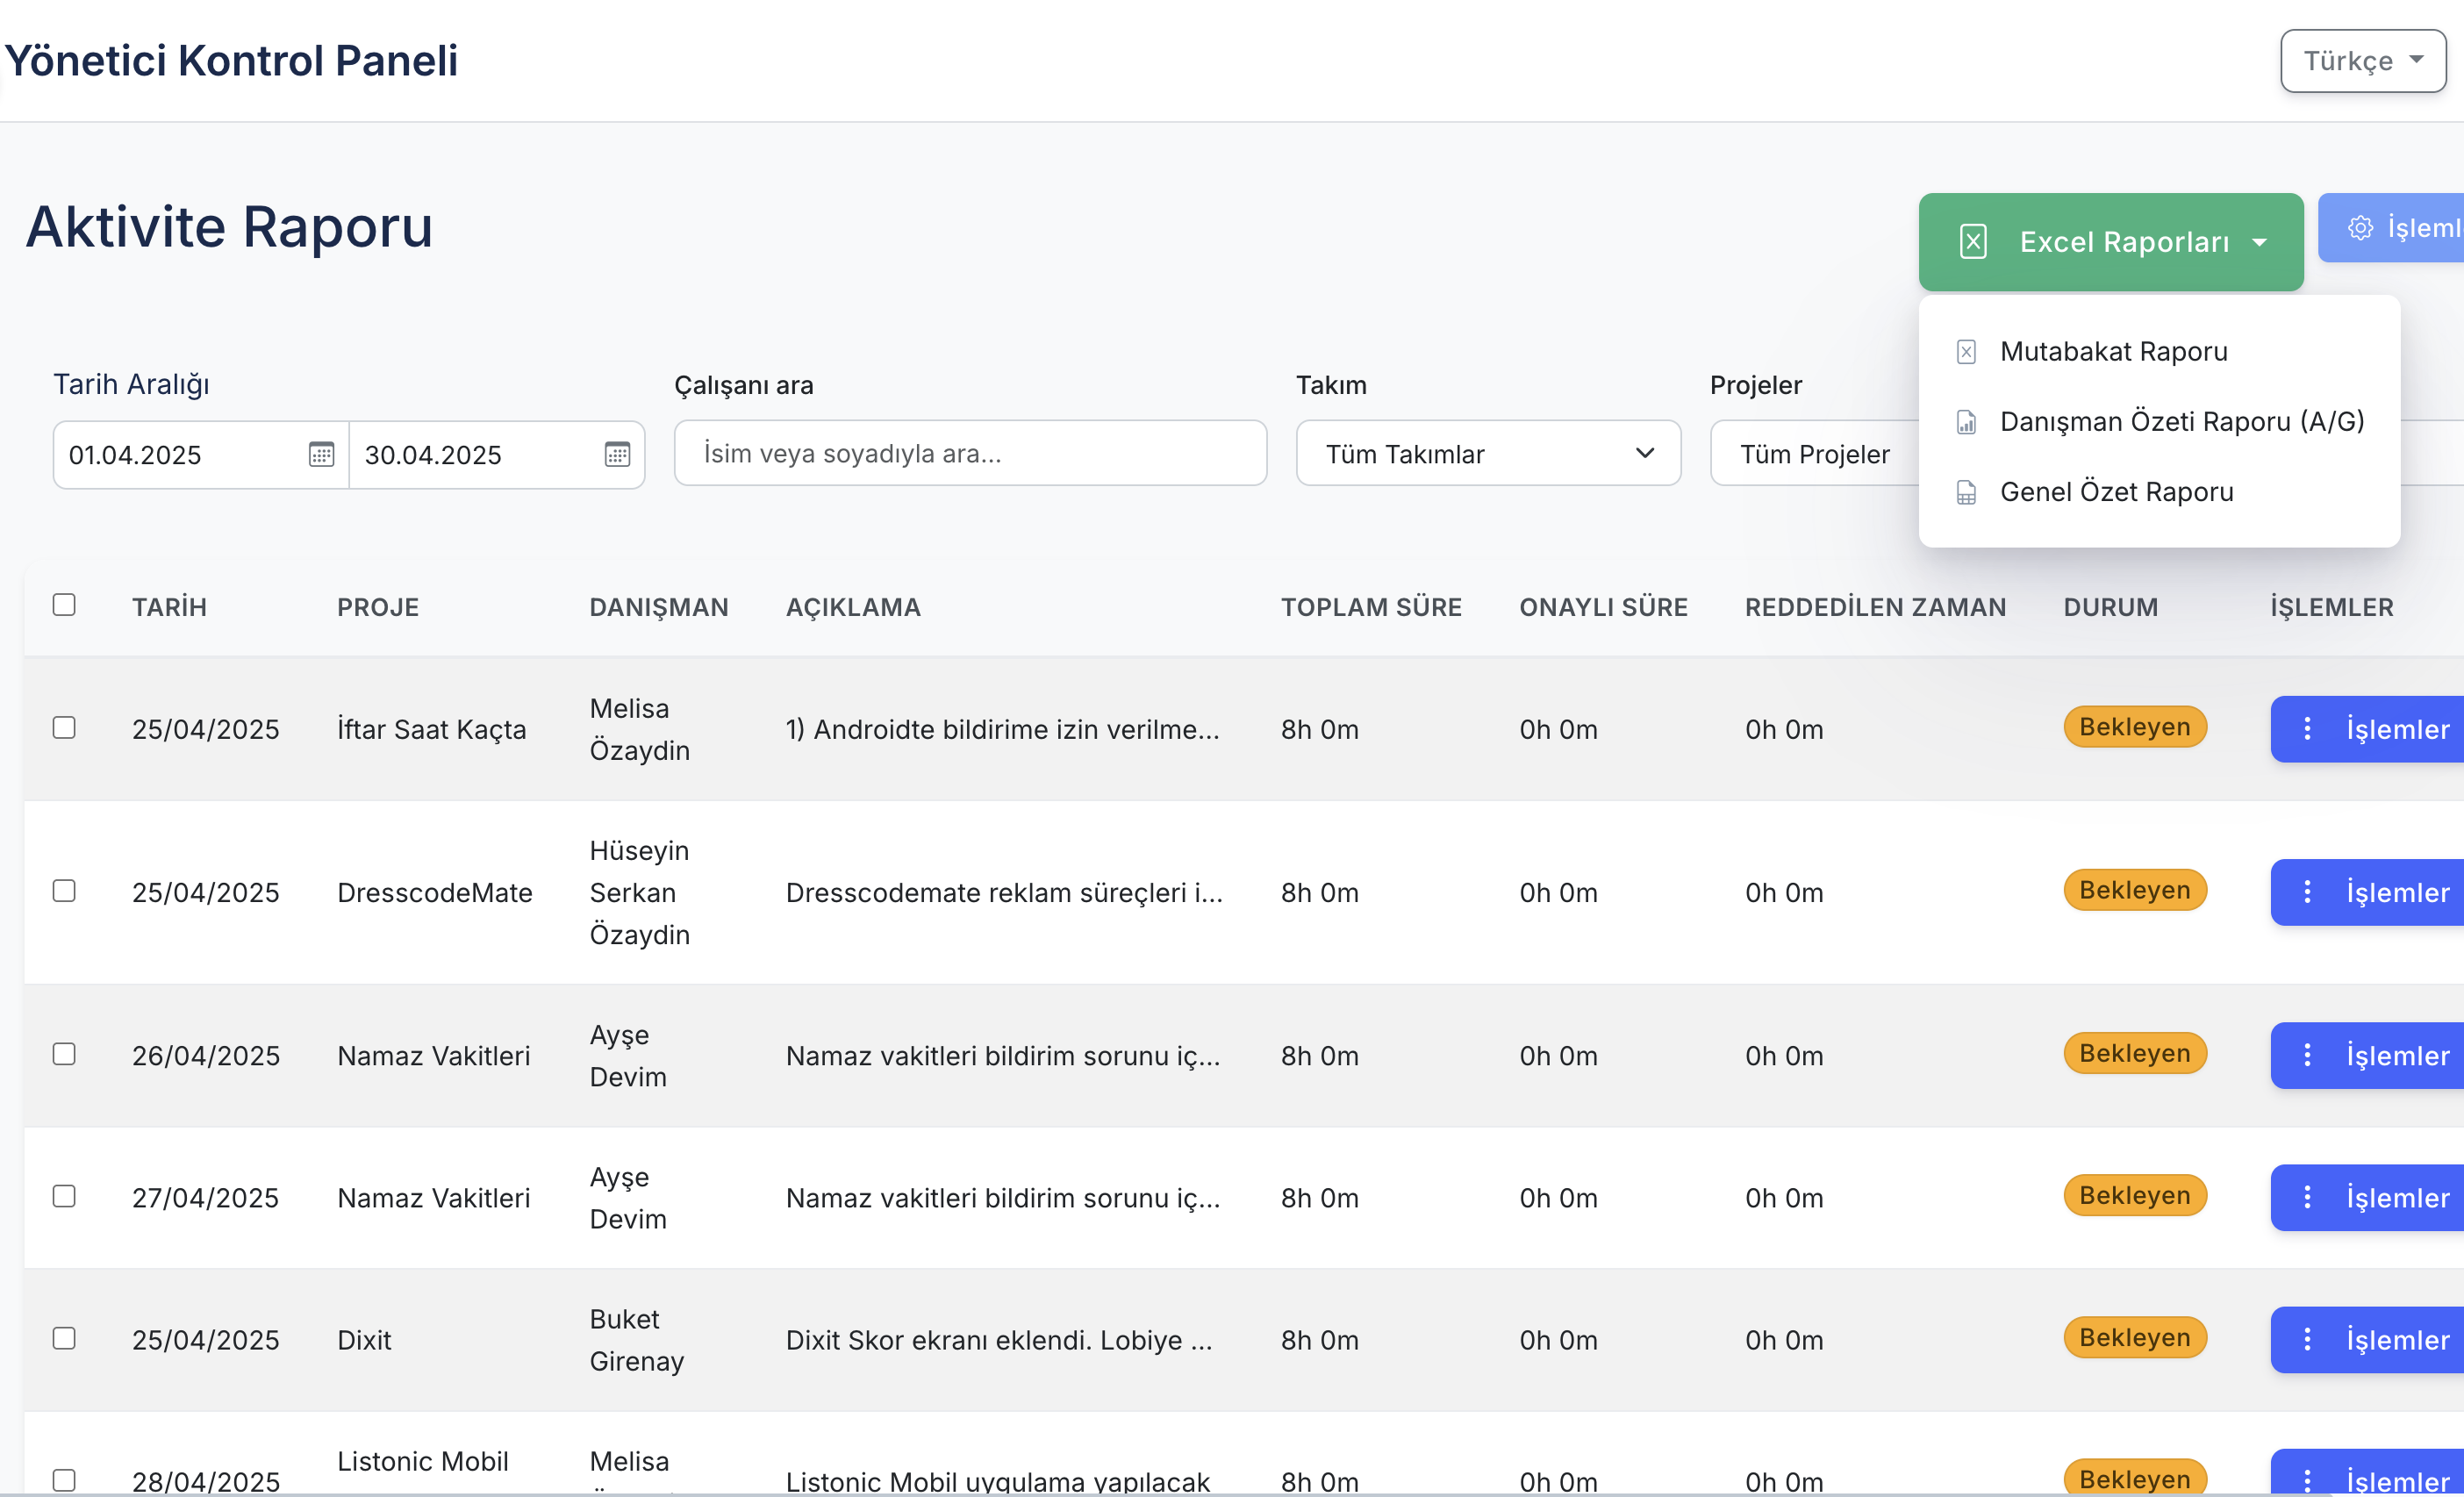Screen dimensions: 2464x1497
Task: Click project name İftar Saat Kaçta
Action: [x=431, y=729]
